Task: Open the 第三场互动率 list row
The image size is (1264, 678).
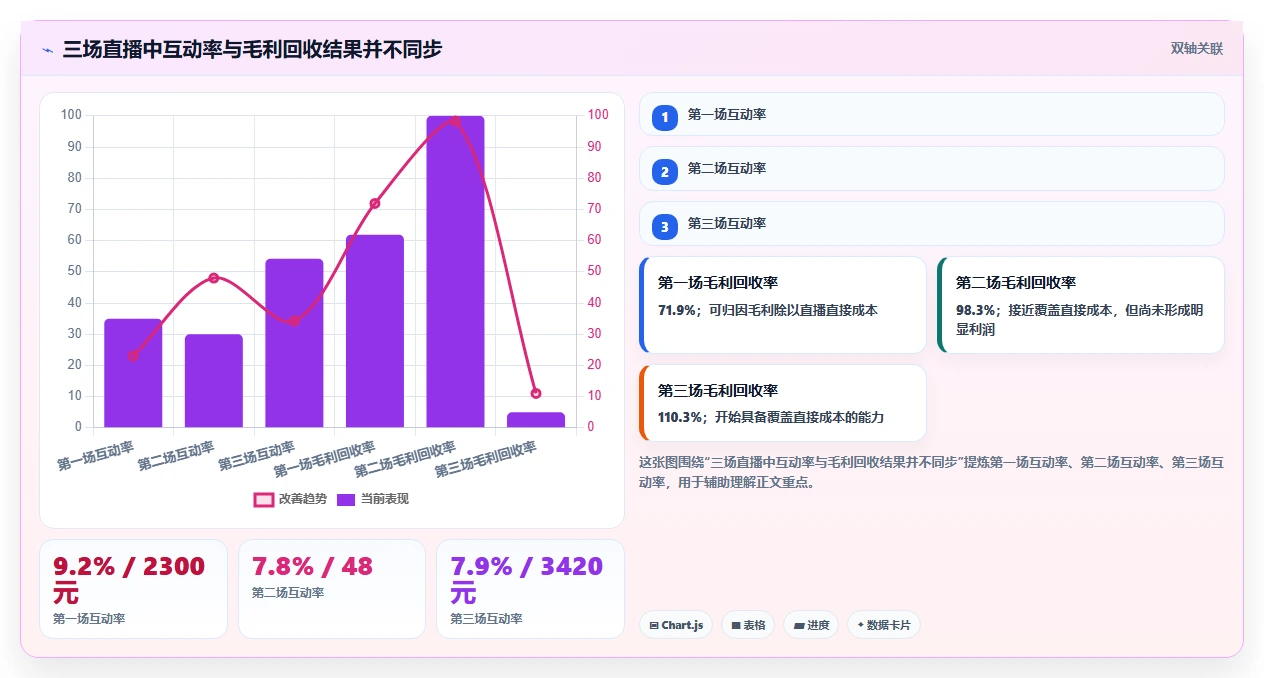Action: point(932,223)
